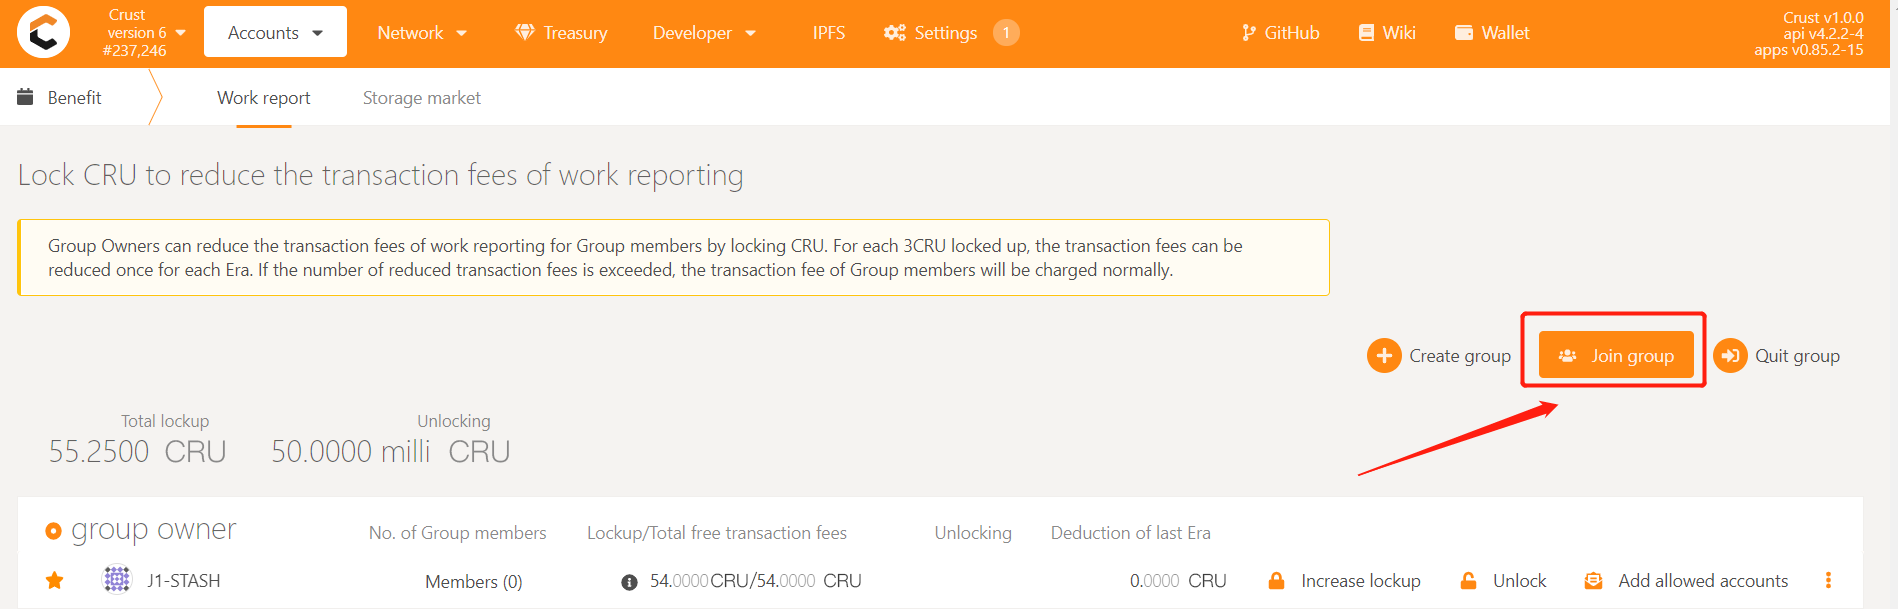Open the Wallet link

point(1492,32)
